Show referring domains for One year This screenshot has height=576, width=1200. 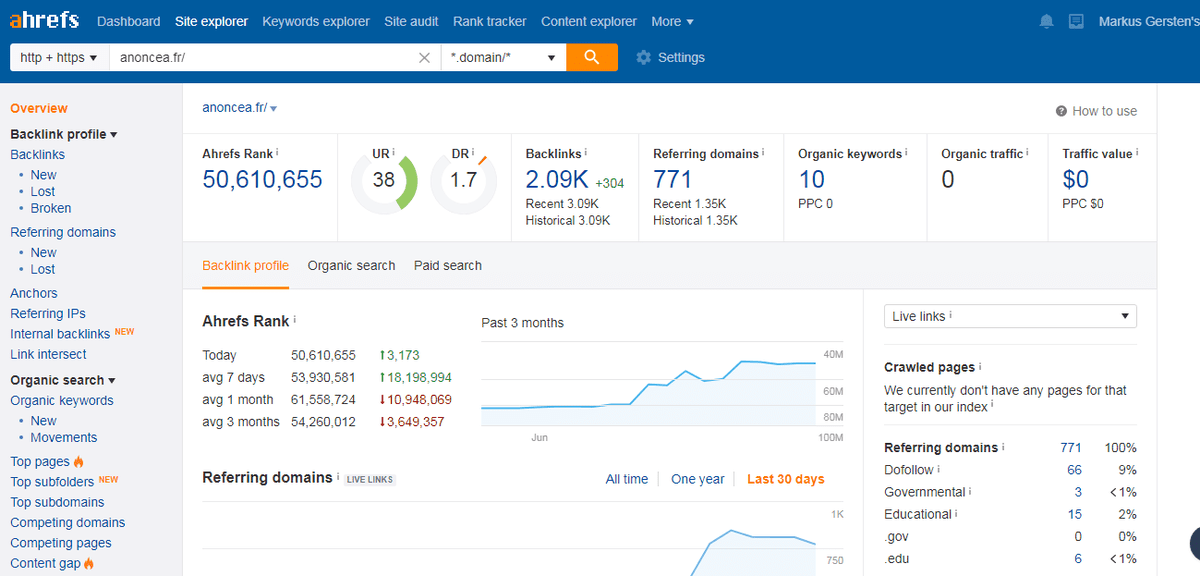click(x=698, y=479)
